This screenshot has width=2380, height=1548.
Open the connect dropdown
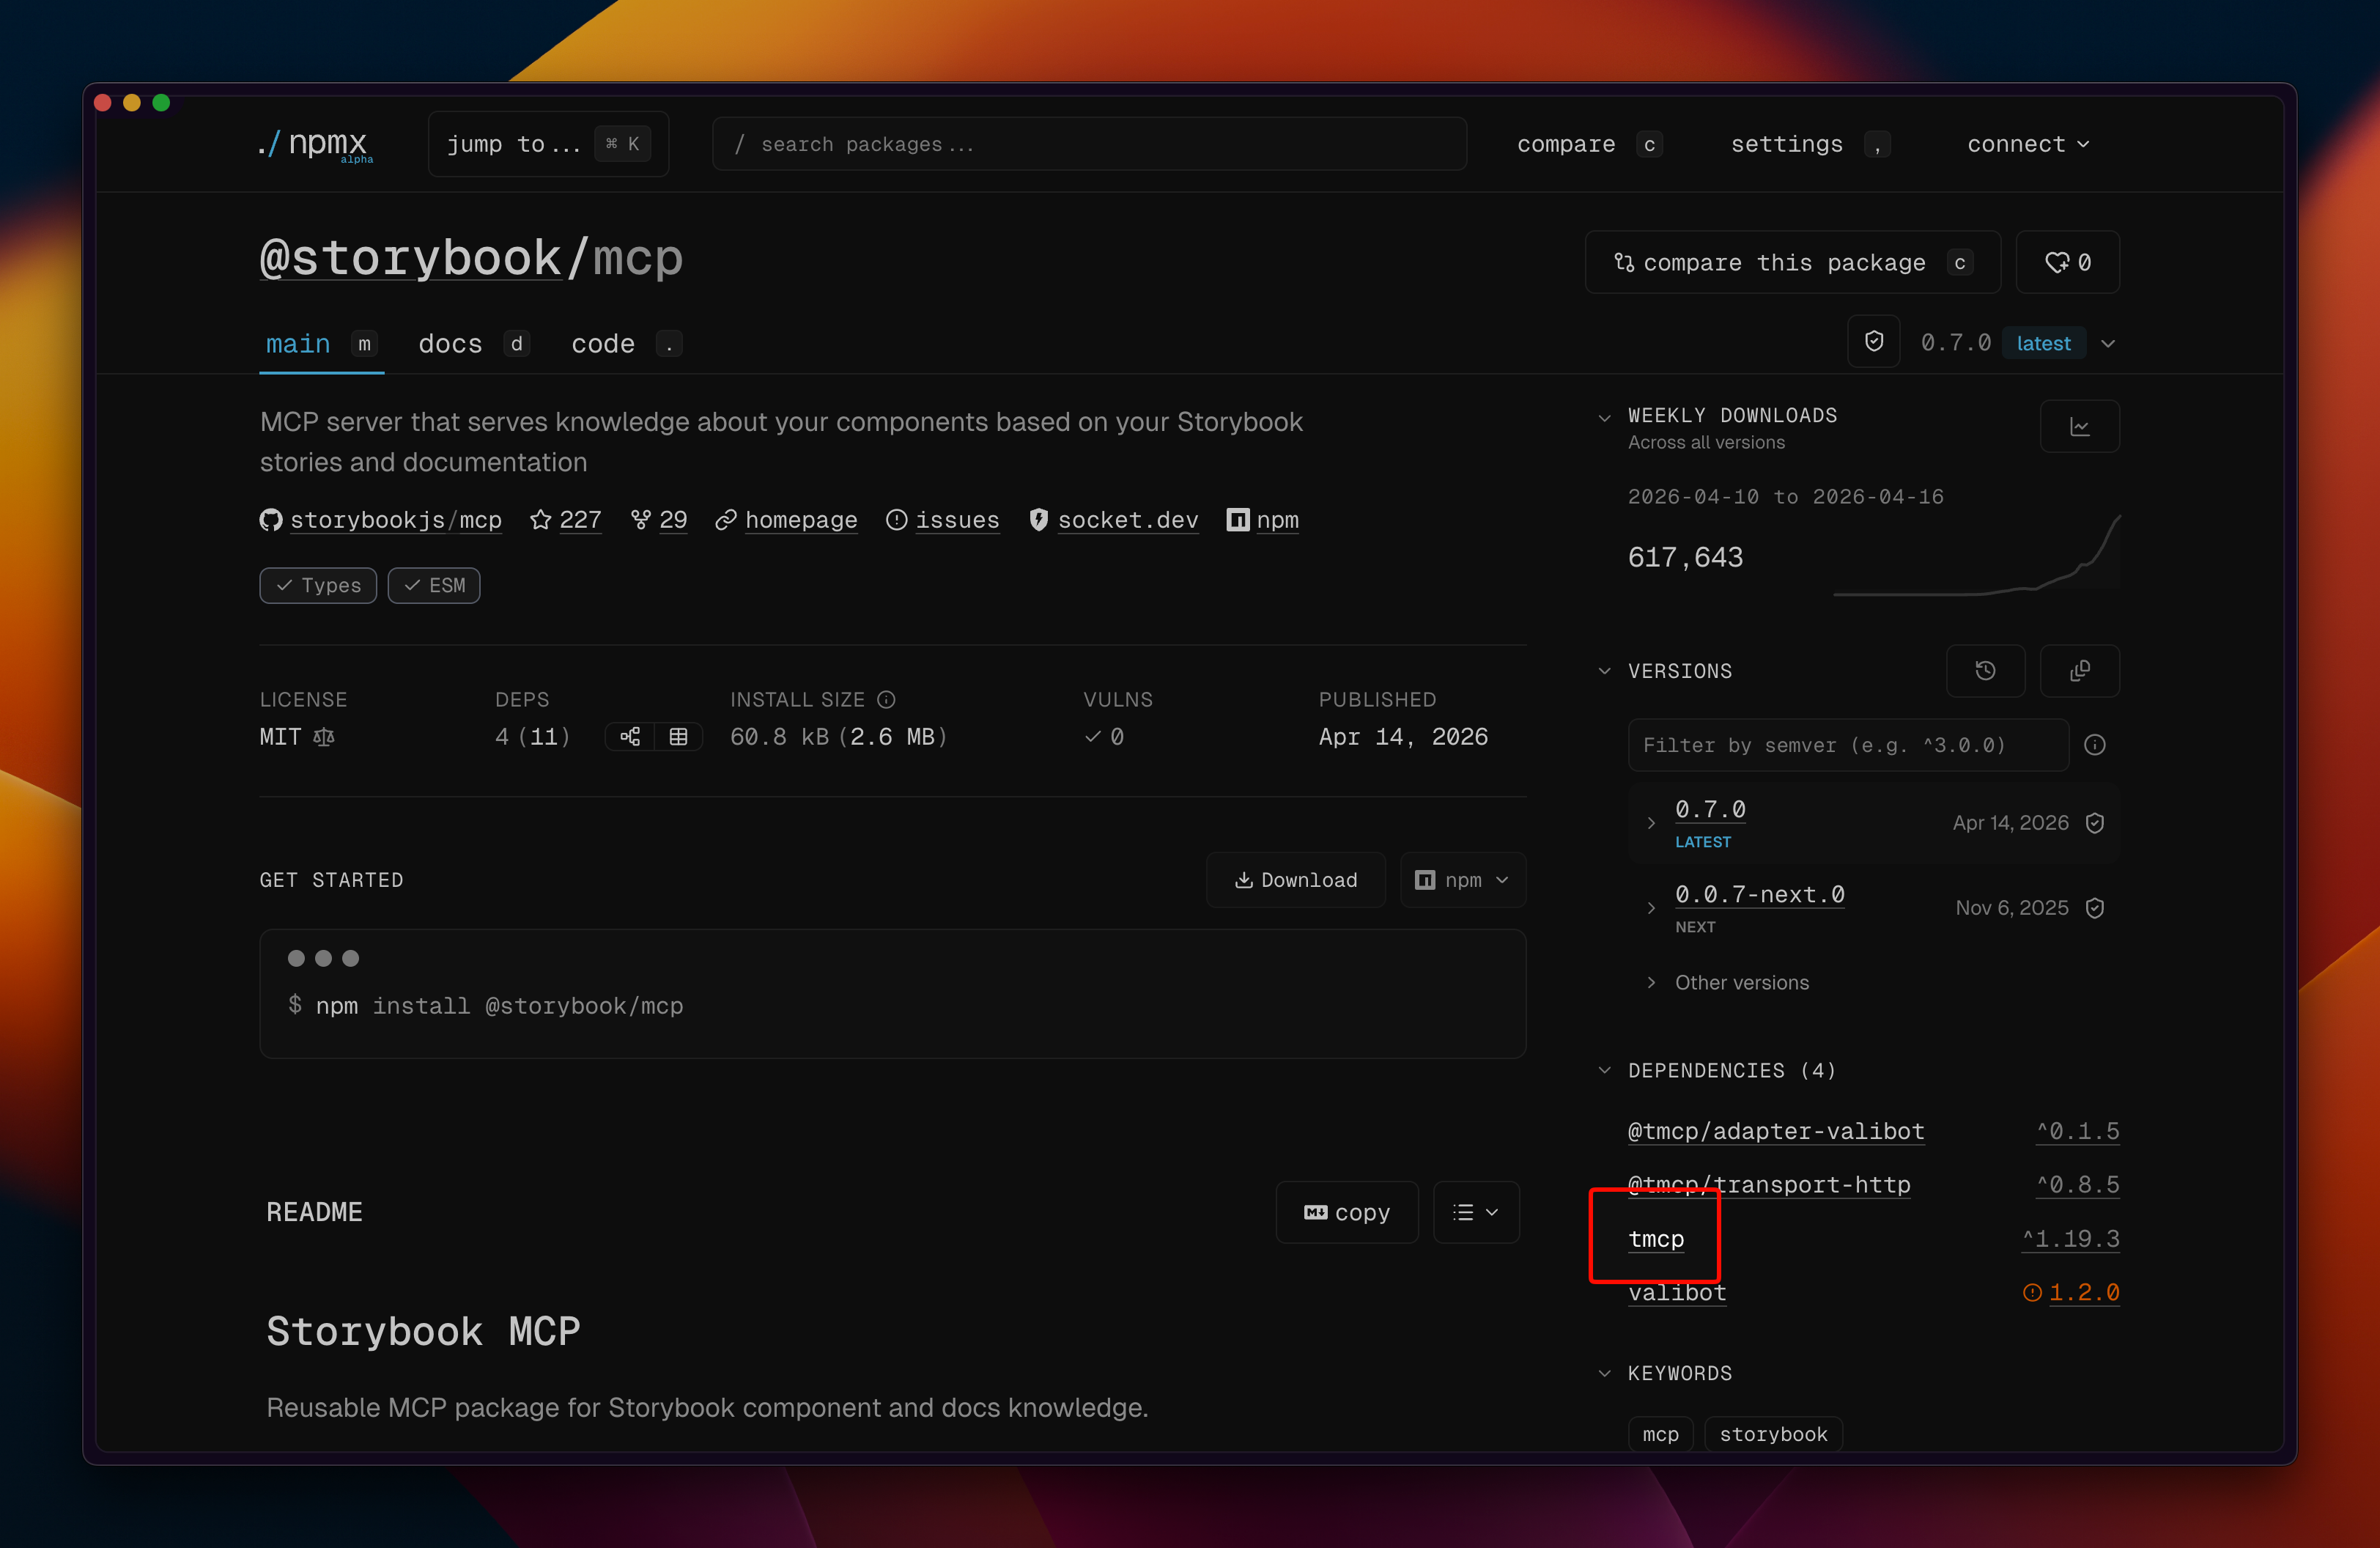pos(2028,144)
